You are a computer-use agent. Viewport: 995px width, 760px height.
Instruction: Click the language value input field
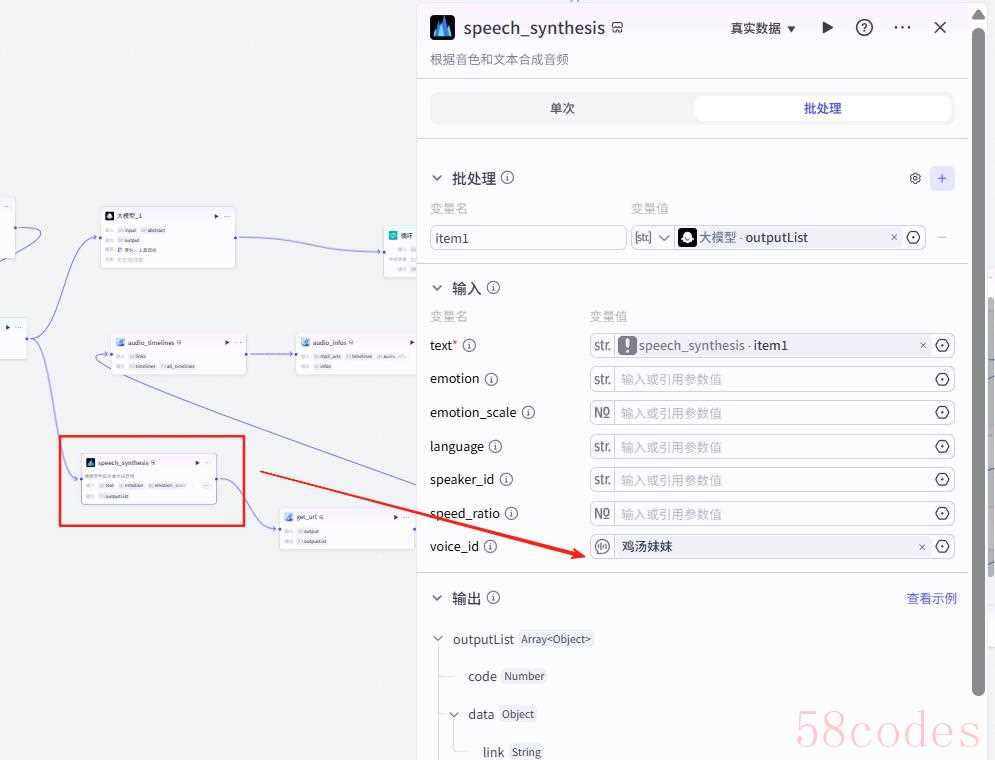(772, 447)
